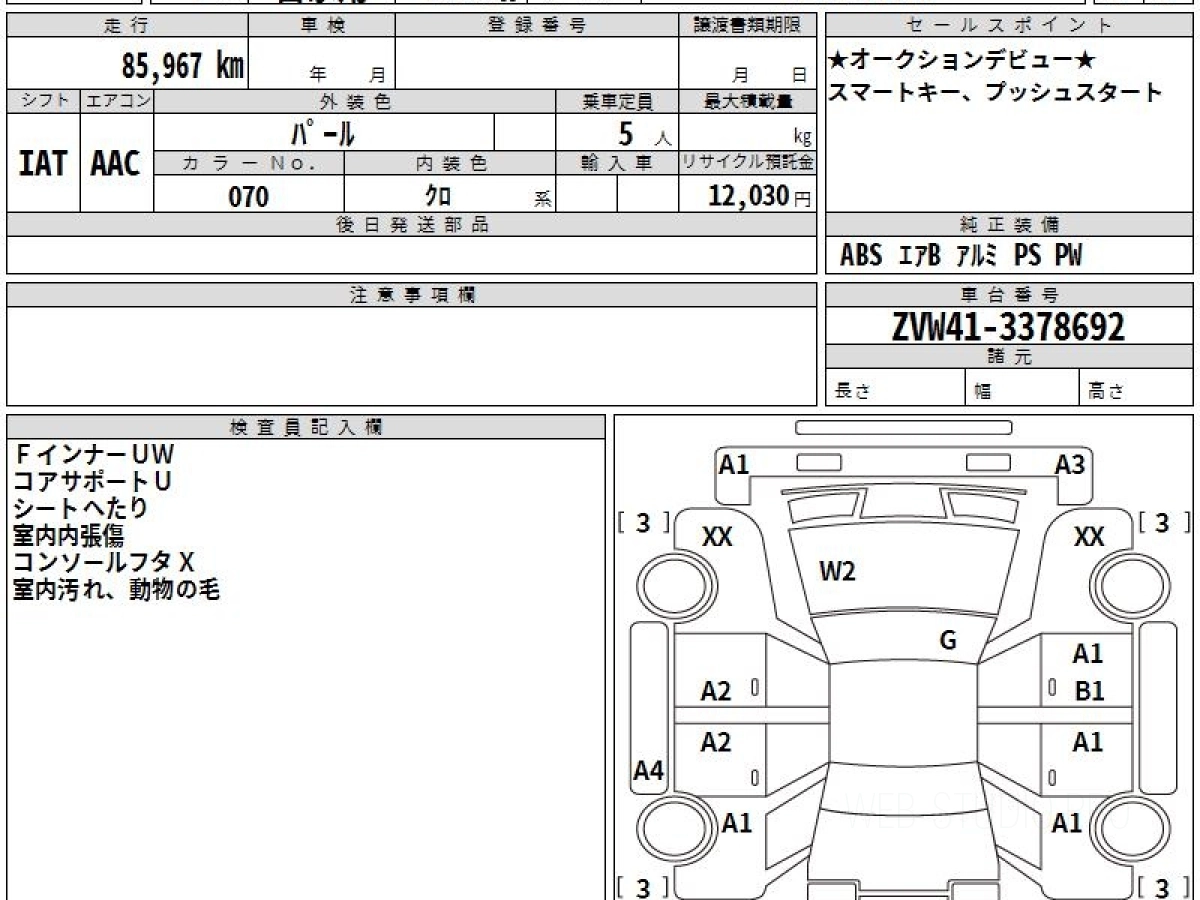Click the ★オークションデビュー★ line
This screenshot has height=900, width=1200.
point(961,59)
